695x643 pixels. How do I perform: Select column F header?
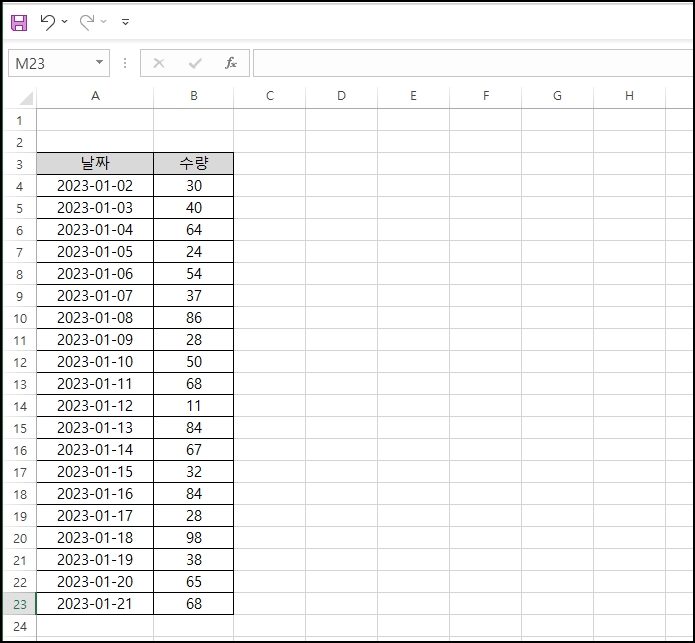[485, 96]
